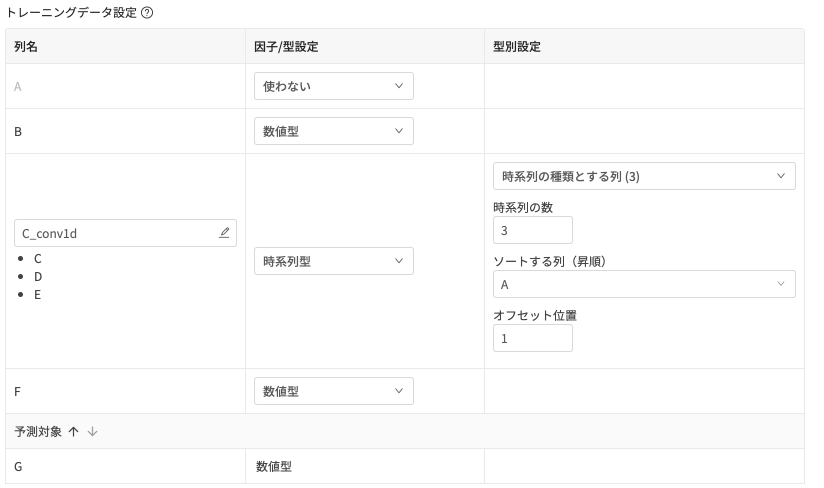Expand the 時系列の種類とする列 (3) dropdown
The height and width of the screenshot is (488, 824).
click(x=644, y=176)
